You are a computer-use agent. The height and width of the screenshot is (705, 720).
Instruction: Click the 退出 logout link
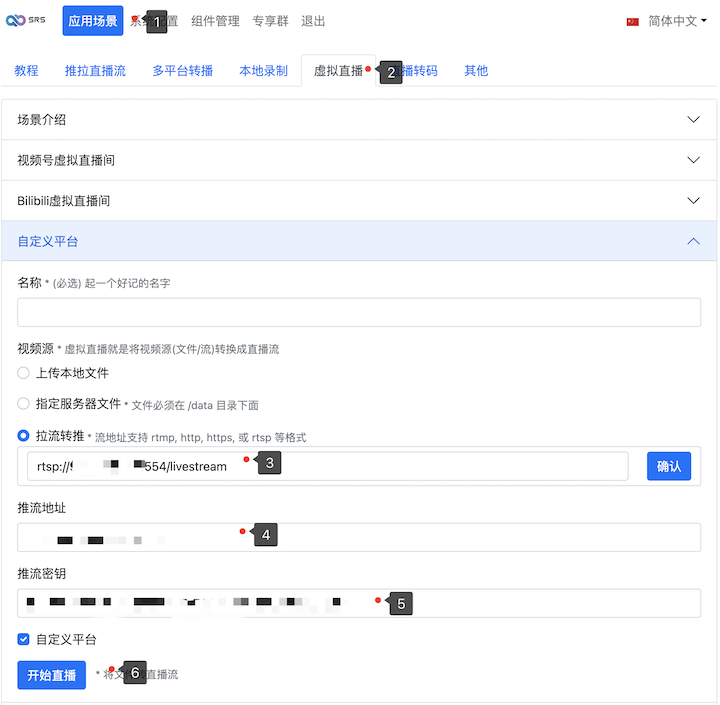pos(313,21)
